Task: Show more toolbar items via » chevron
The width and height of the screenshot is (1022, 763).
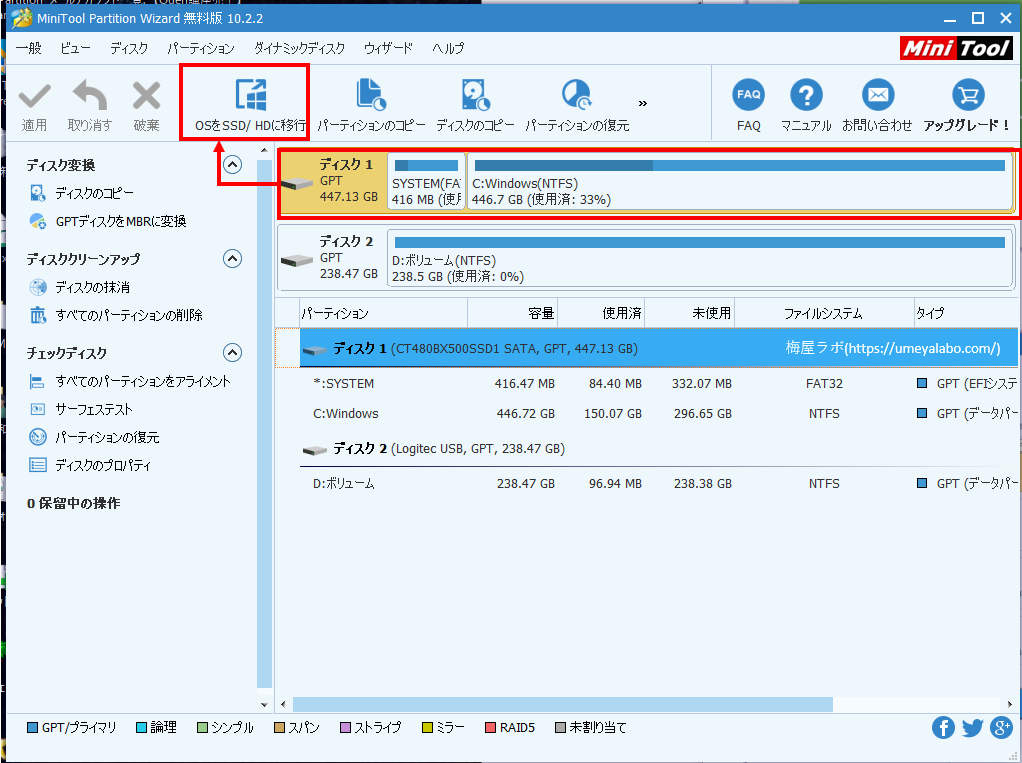Action: (643, 104)
